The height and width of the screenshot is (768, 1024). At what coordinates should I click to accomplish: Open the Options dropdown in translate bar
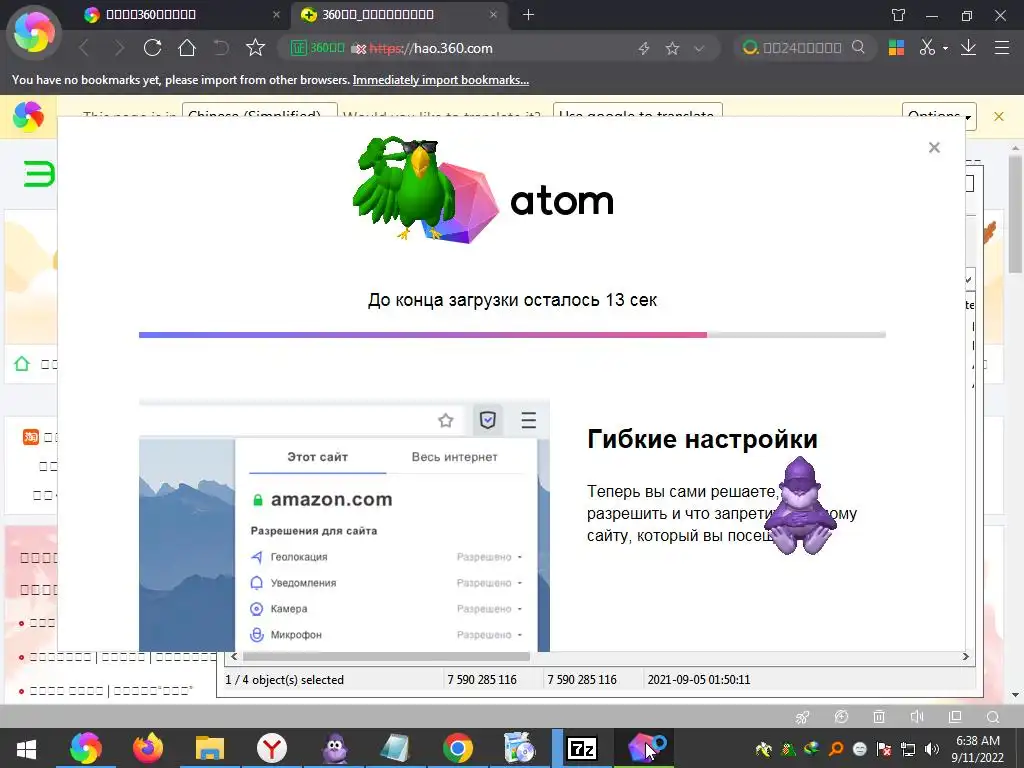coord(939,115)
